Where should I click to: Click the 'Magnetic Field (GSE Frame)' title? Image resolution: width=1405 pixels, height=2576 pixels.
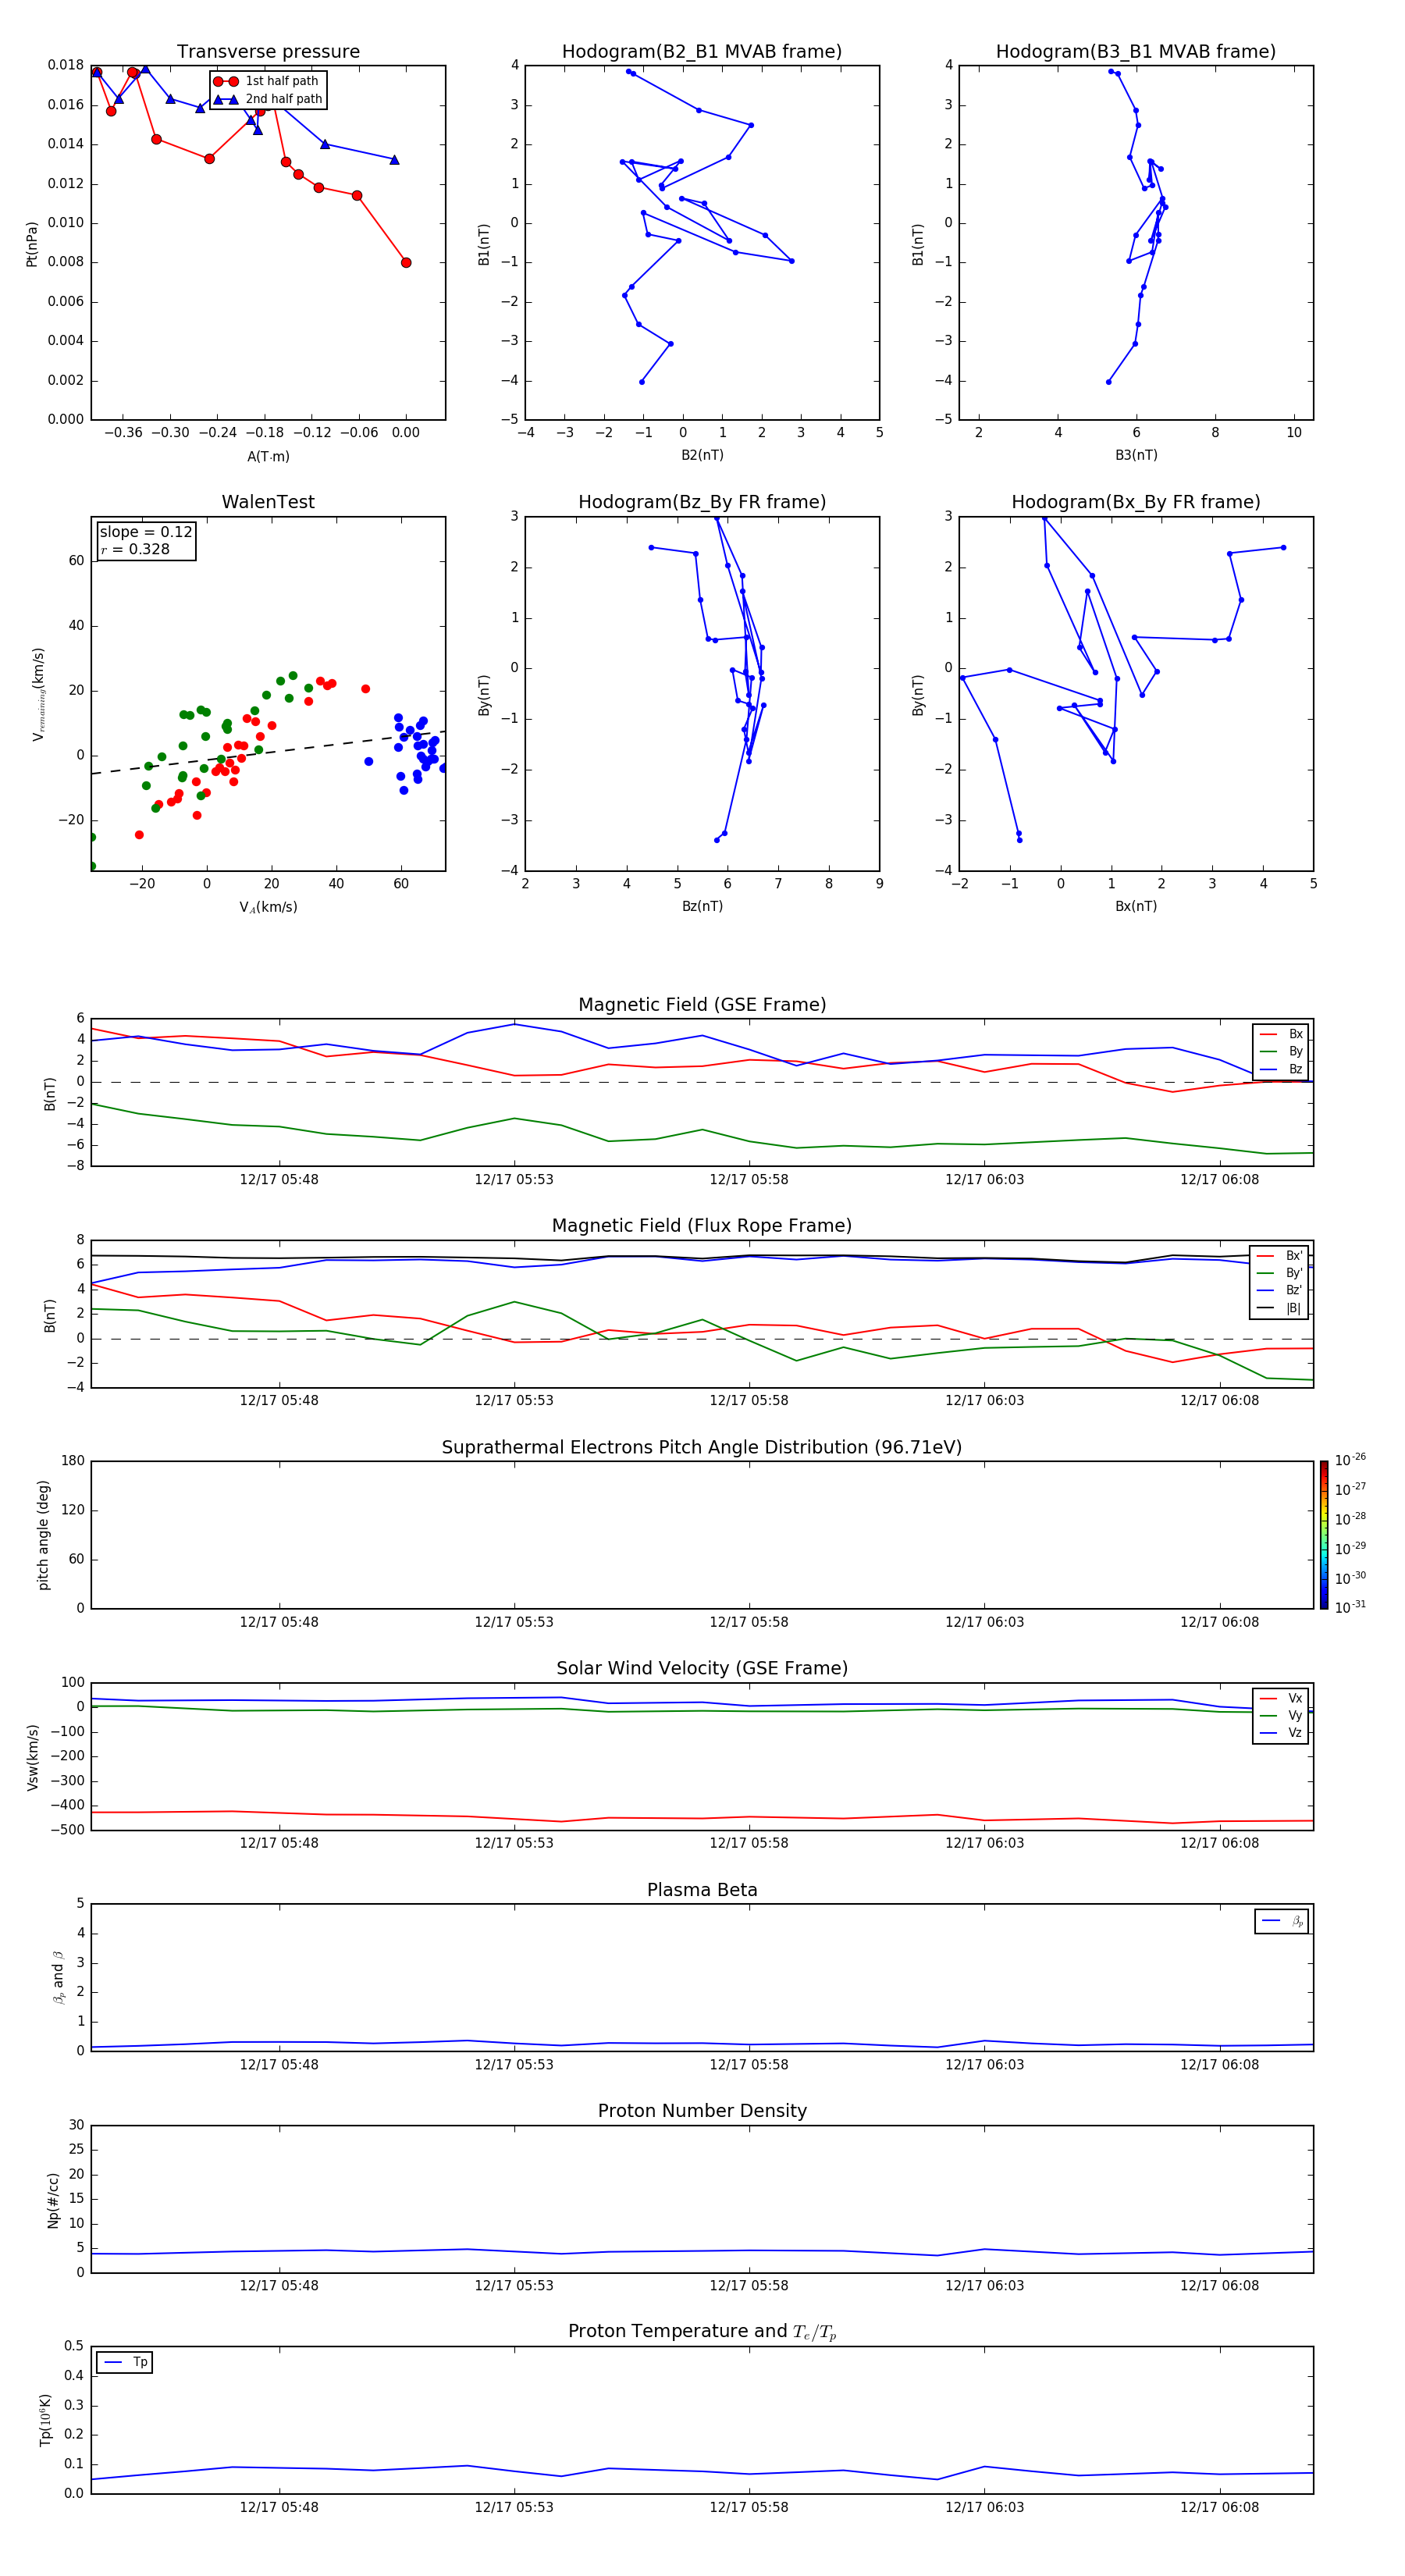pyautogui.click(x=702, y=1005)
